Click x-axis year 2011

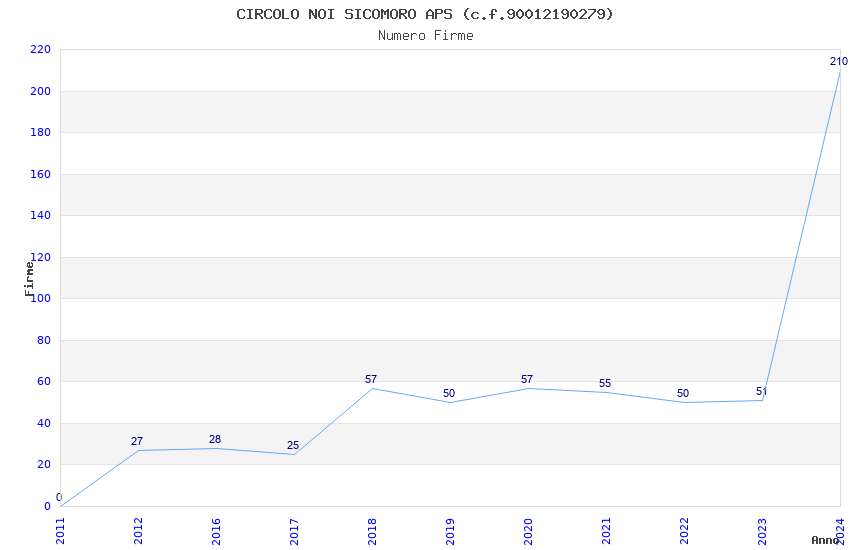point(60,531)
